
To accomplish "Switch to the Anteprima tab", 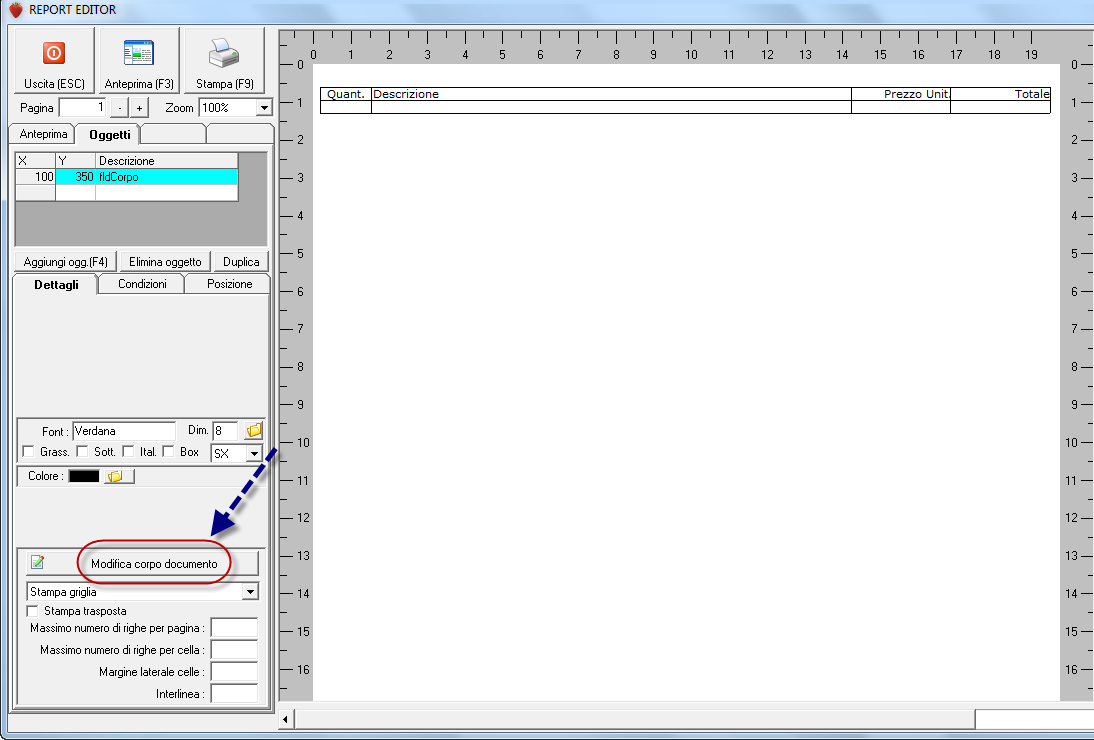I will (43, 134).
